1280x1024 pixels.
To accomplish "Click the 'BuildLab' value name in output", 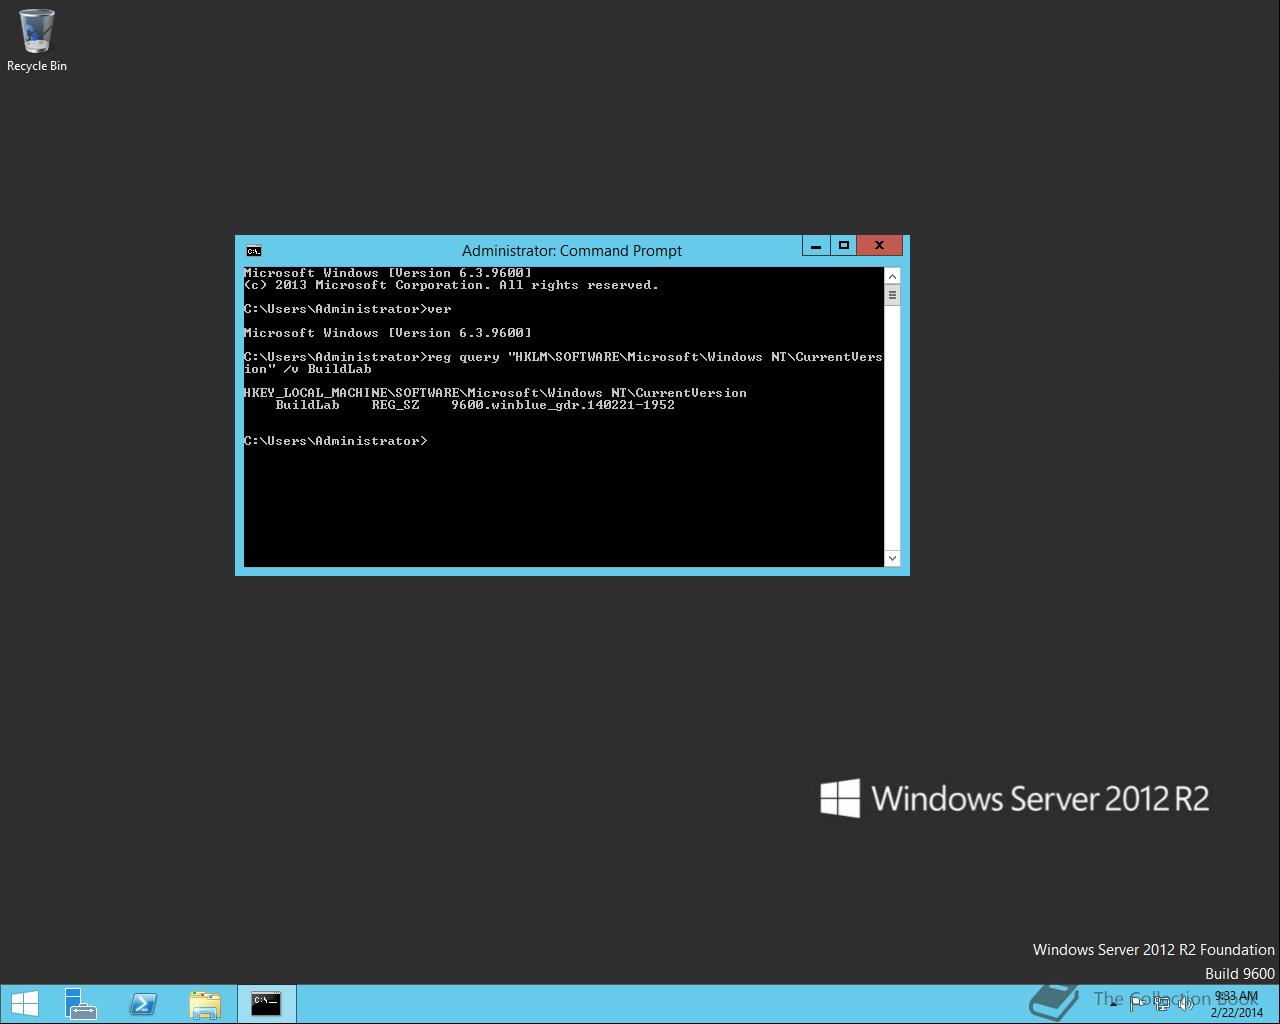I will pos(308,405).
